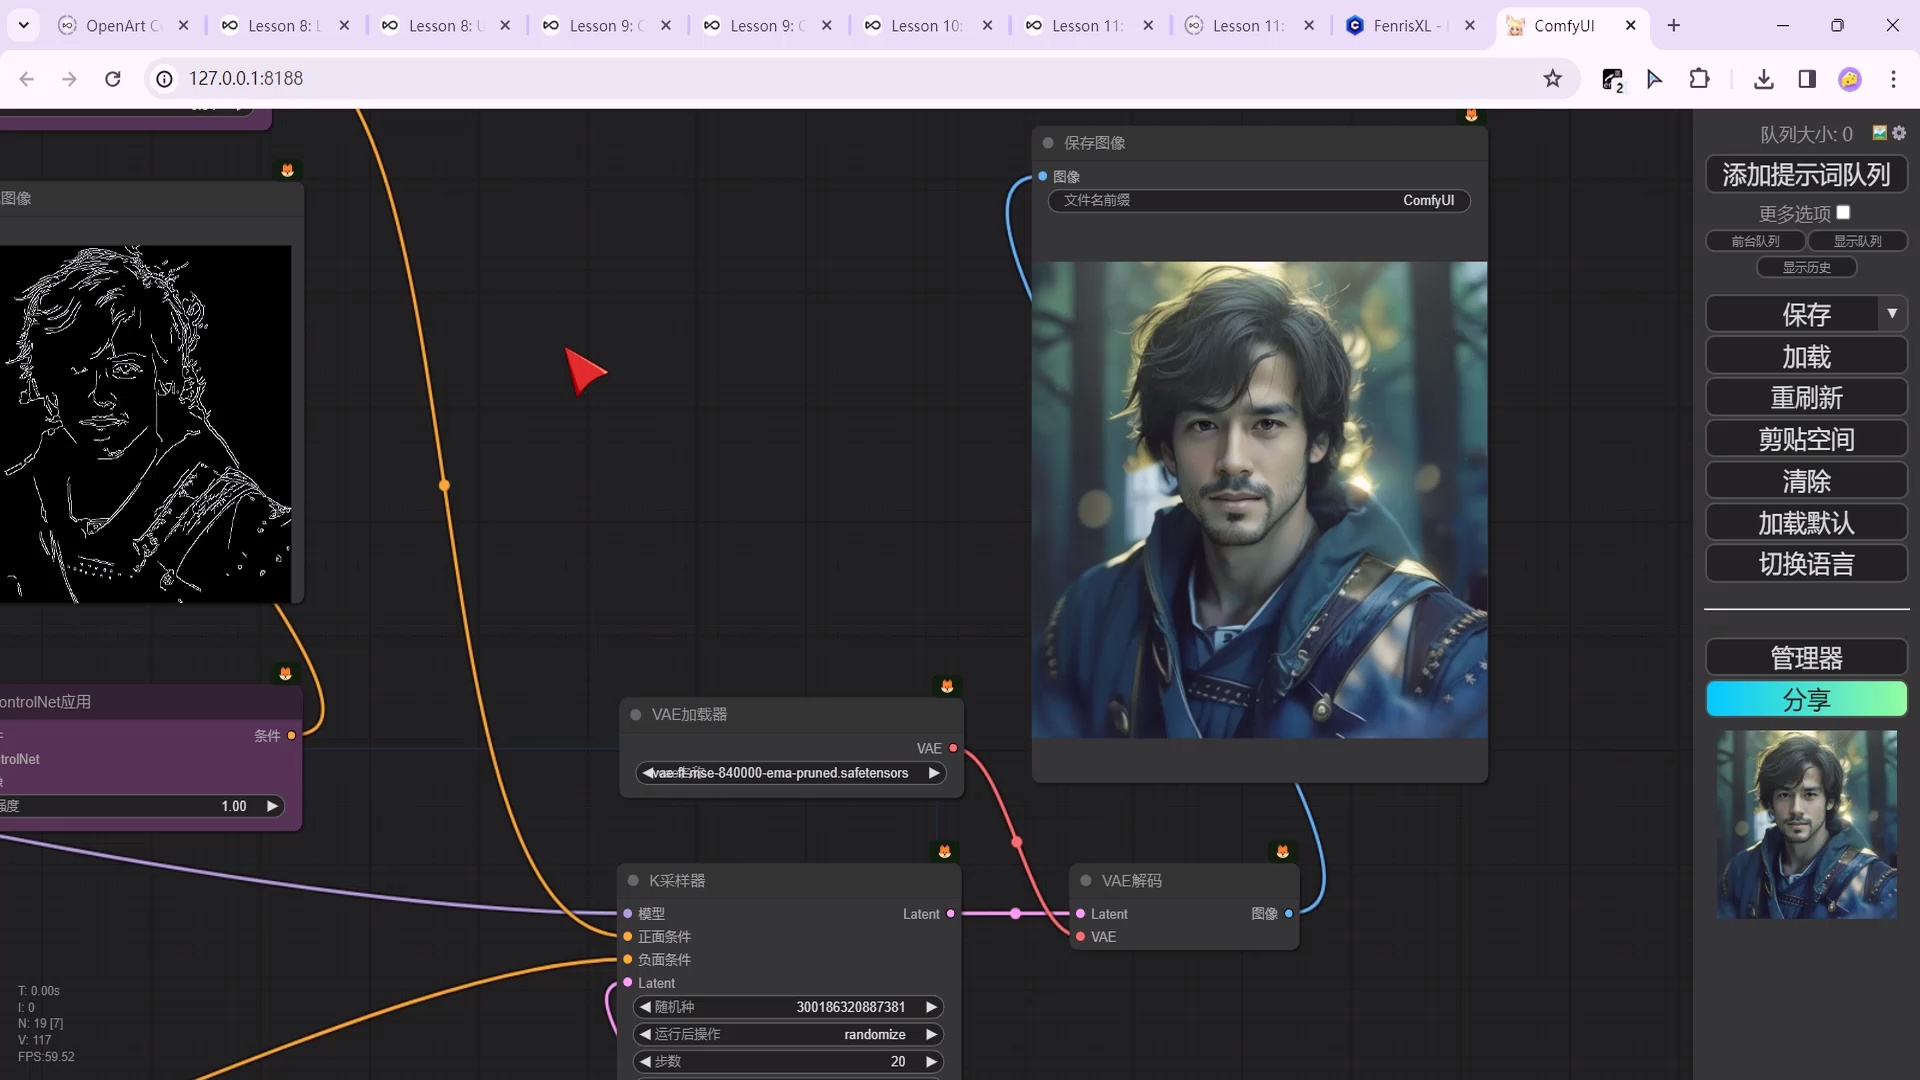
Task: Toggle browser side panel icon
Action: (x=1807, y=78)
